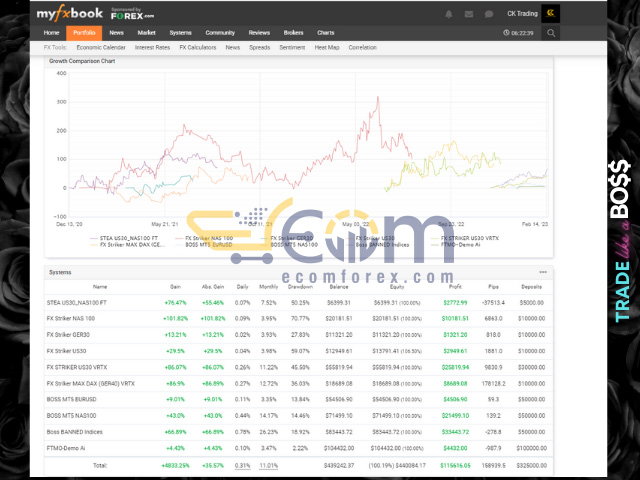This screenshot has width=640, height=480.
Task: Open FX Striker MAX DAX (GER40) VRTX system
Action: 91,384
